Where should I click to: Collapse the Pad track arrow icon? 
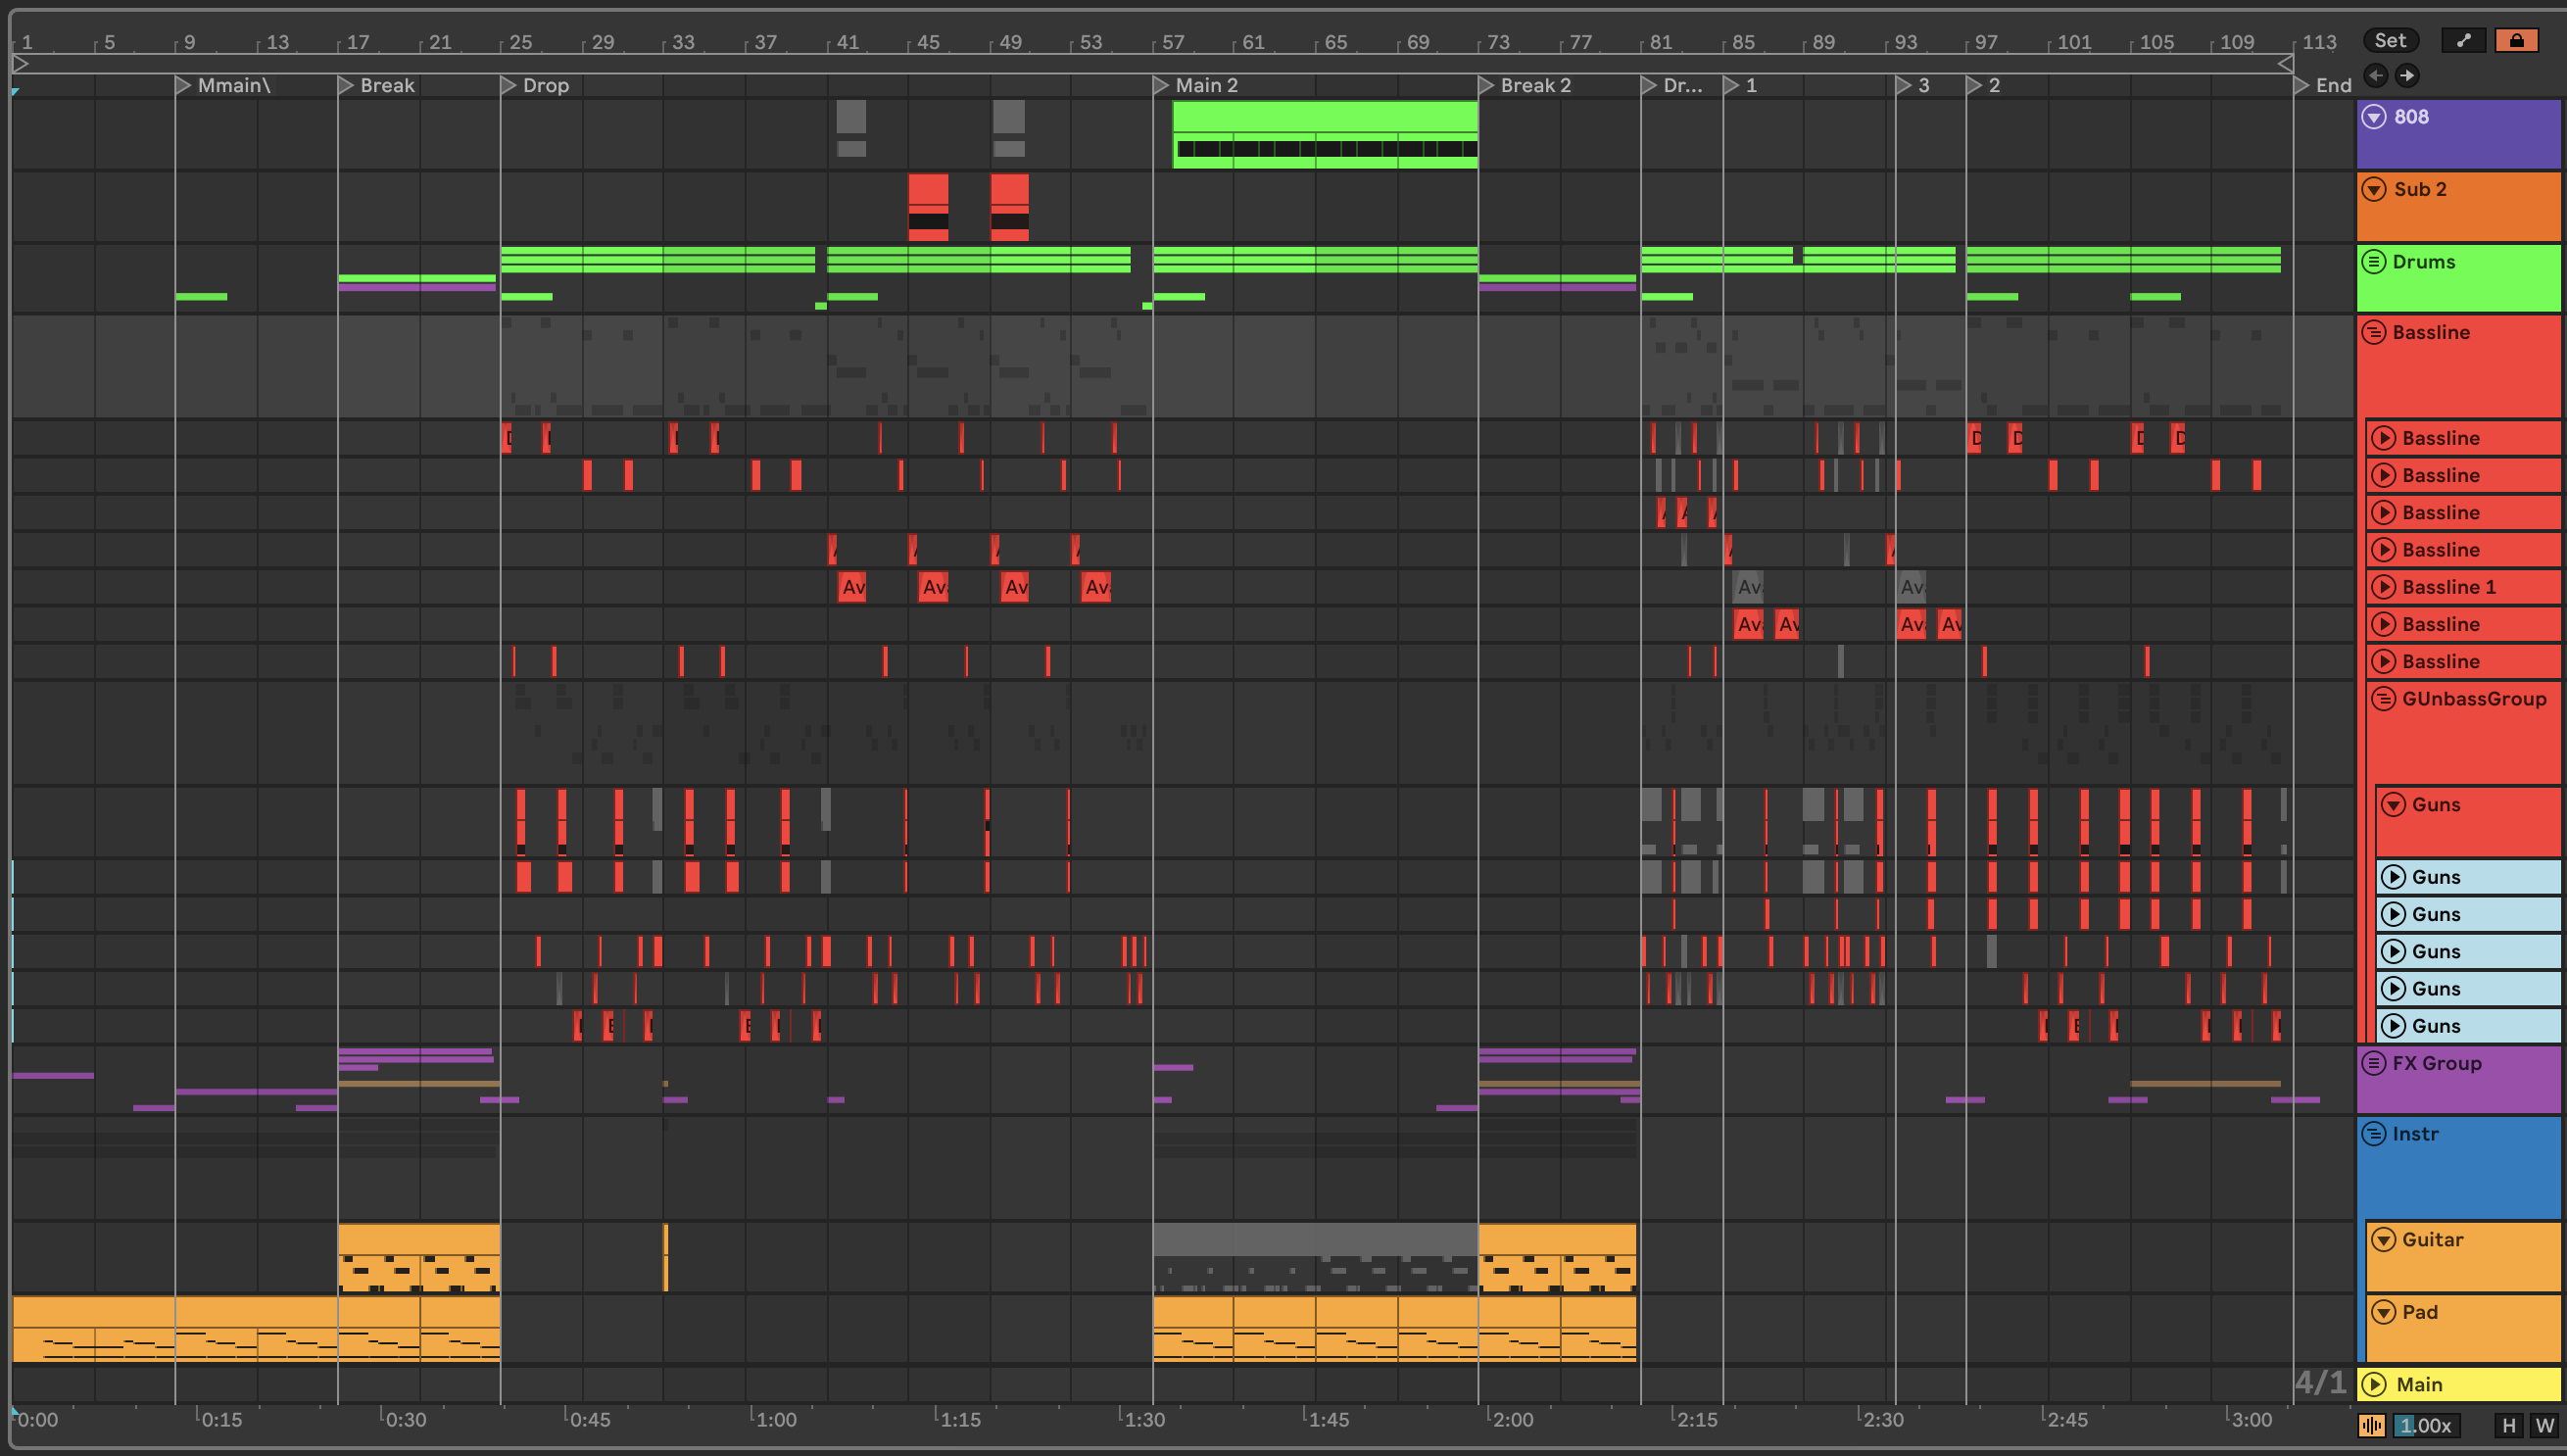pyautogui.click(x=2384, y=1312)
